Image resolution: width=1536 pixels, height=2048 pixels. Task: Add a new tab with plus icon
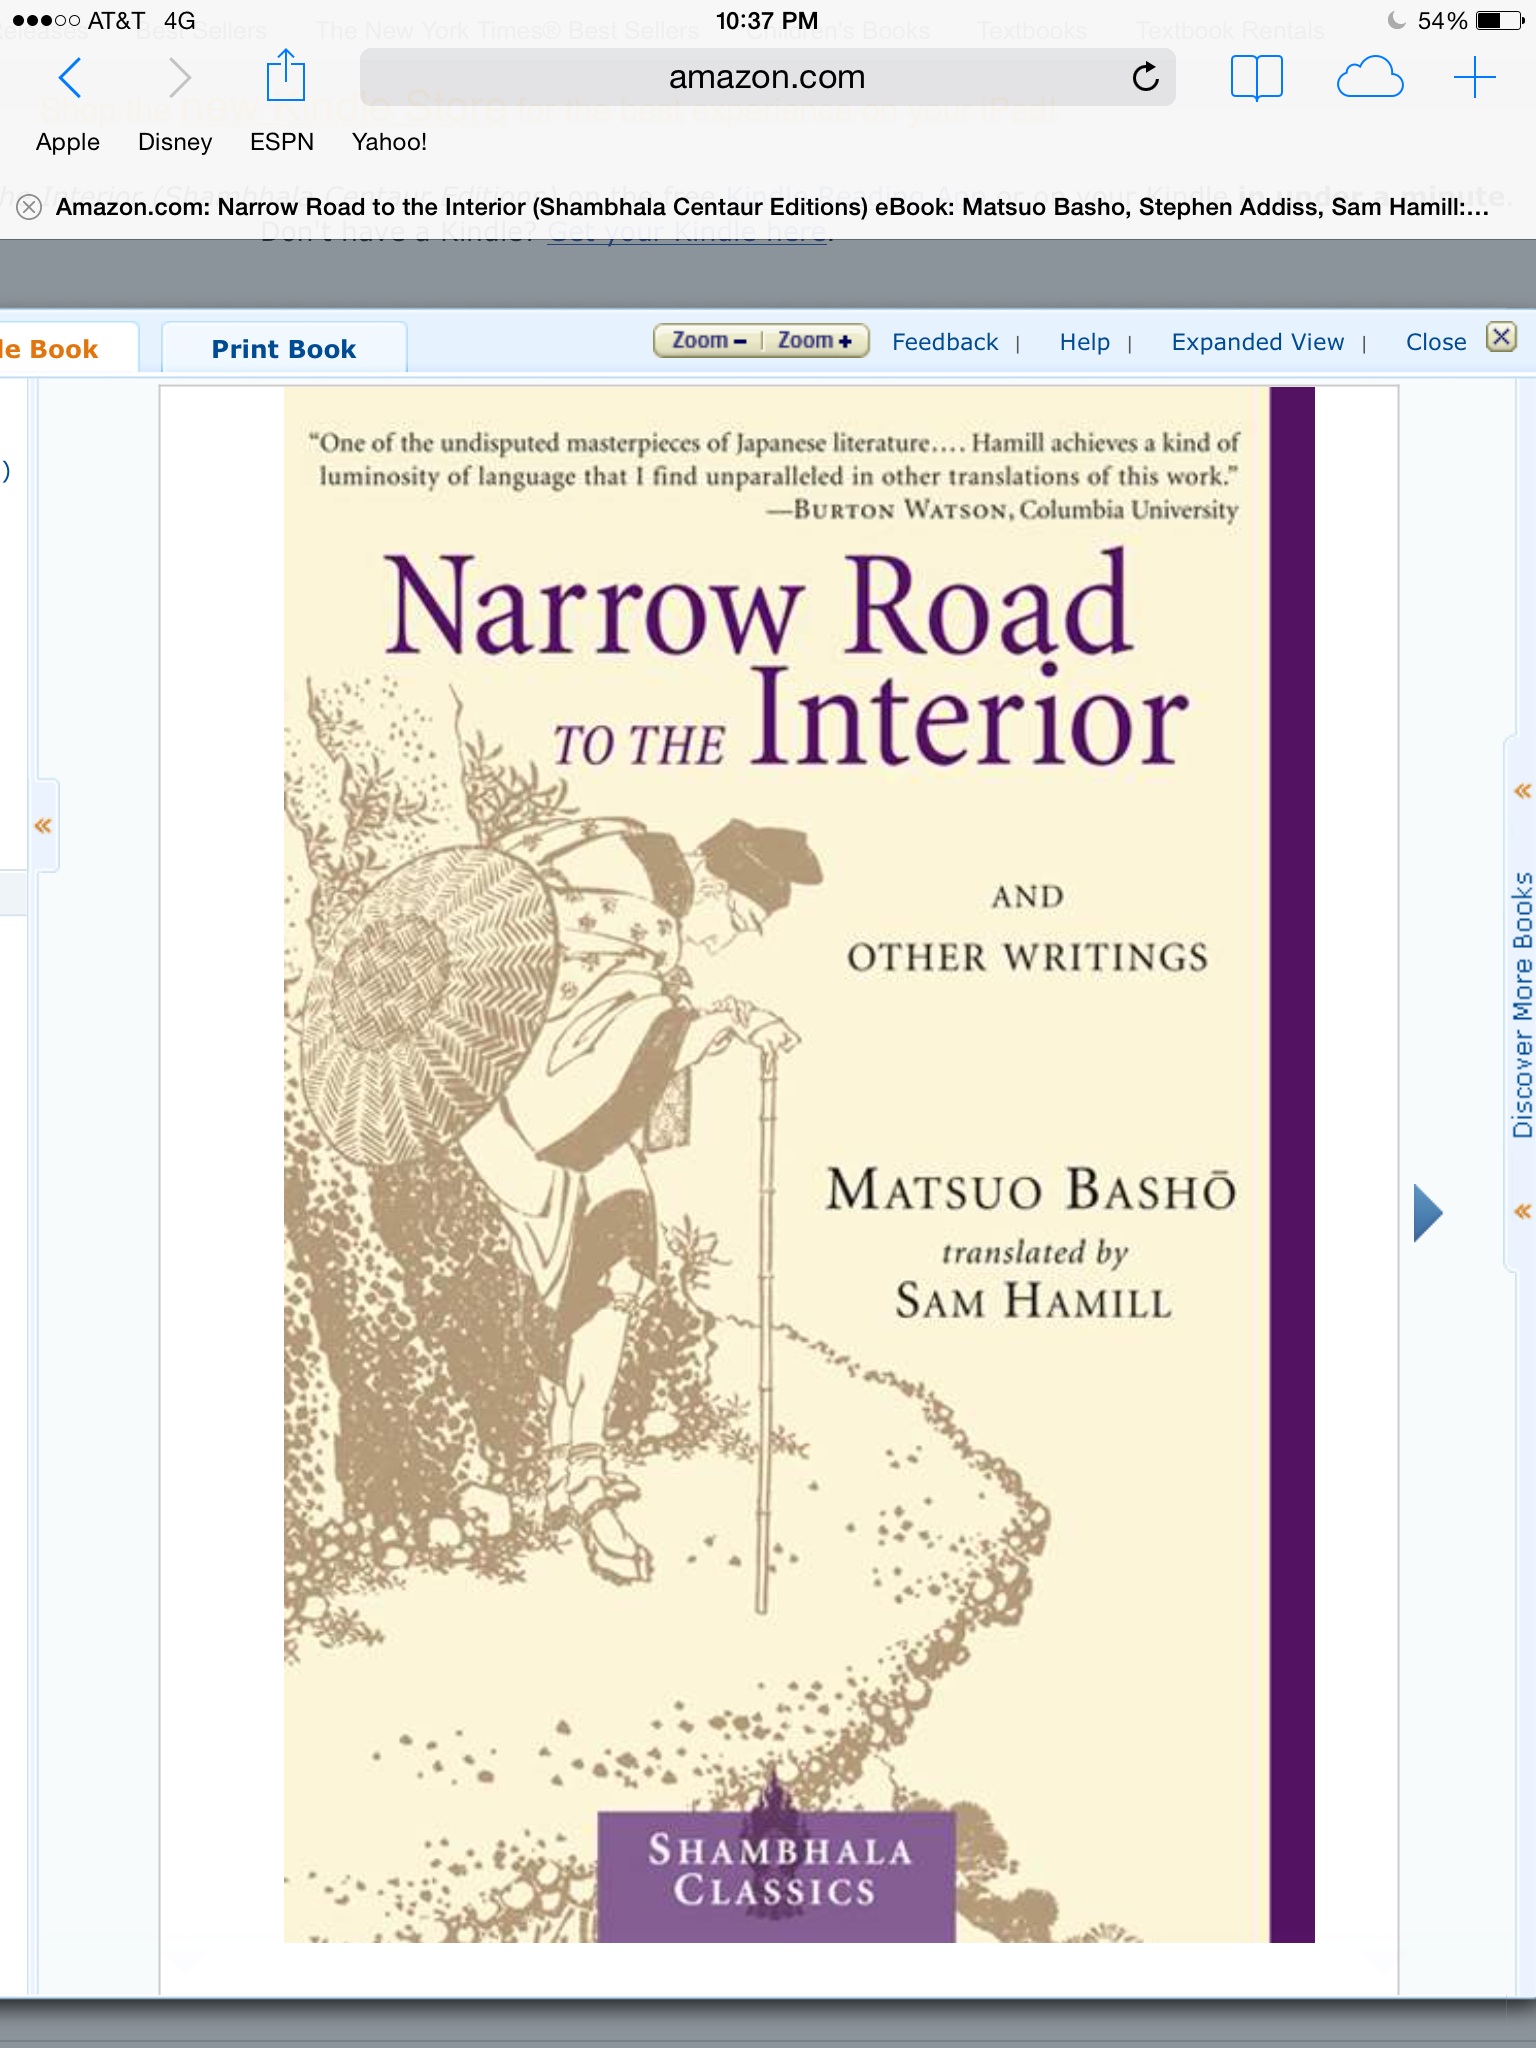pyautogui.click(x=1474, y=77)
